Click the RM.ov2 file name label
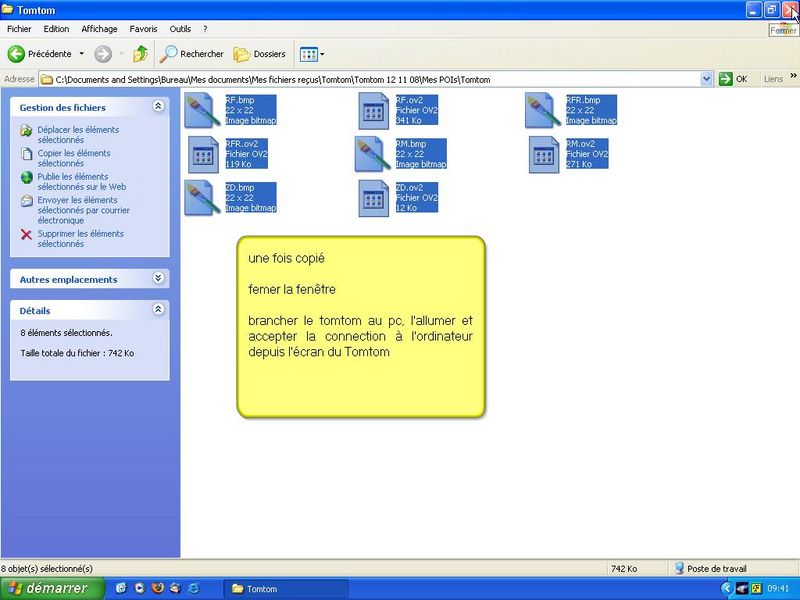Viewport: 800px width, 600px height. pos(581,144)
